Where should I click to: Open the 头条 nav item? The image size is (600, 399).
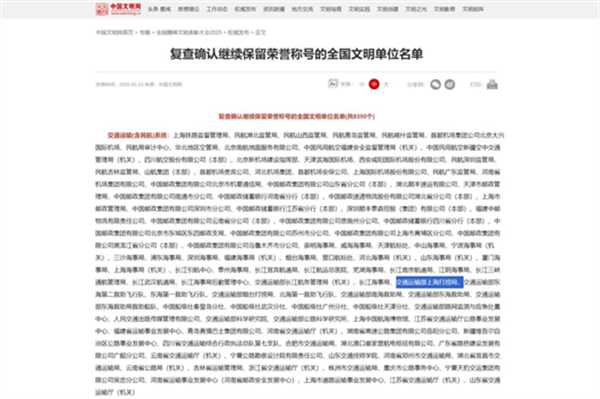pos(153,9)
